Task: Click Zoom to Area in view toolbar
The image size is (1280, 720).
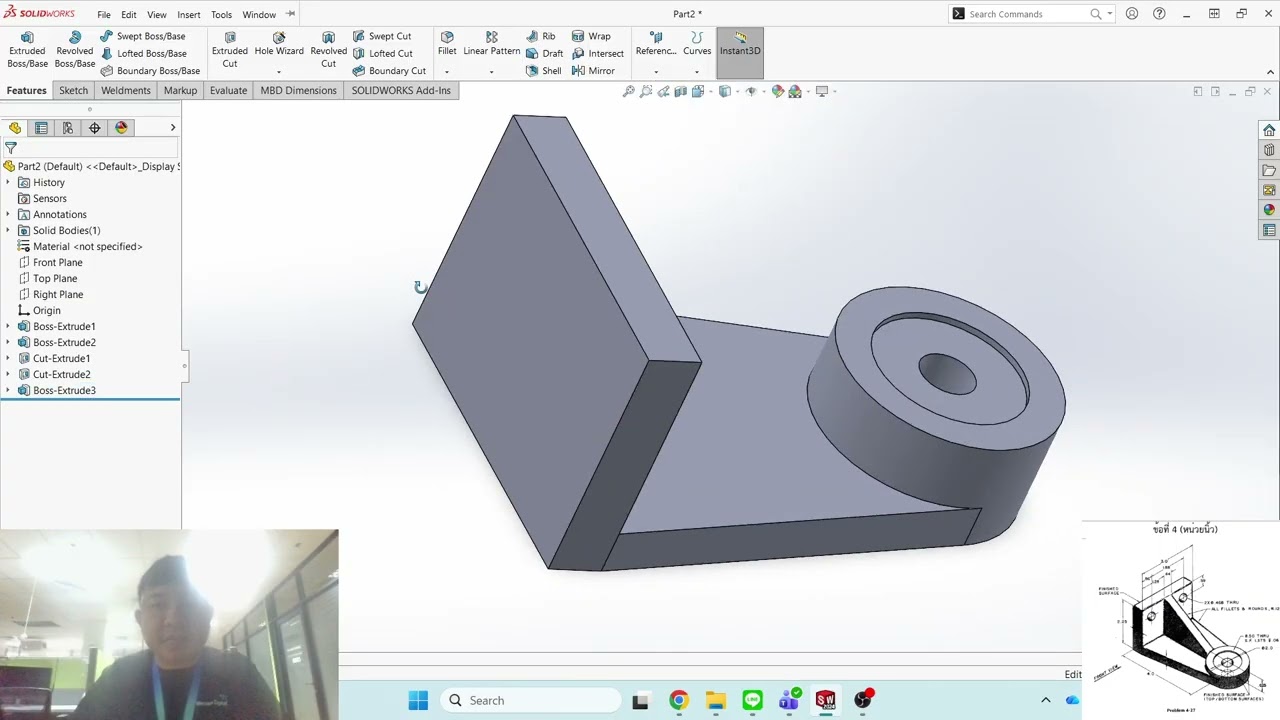Action: click(x=646, y=91)
